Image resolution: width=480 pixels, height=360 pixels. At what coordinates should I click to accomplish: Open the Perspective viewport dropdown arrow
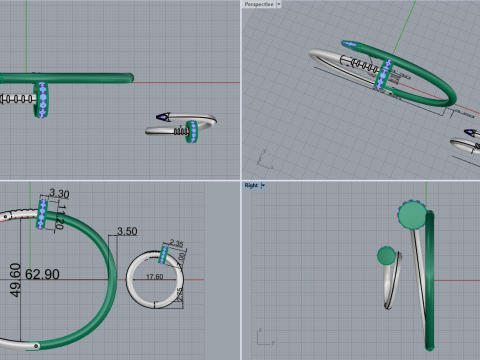pyautogui.click(x=279, y=4)
